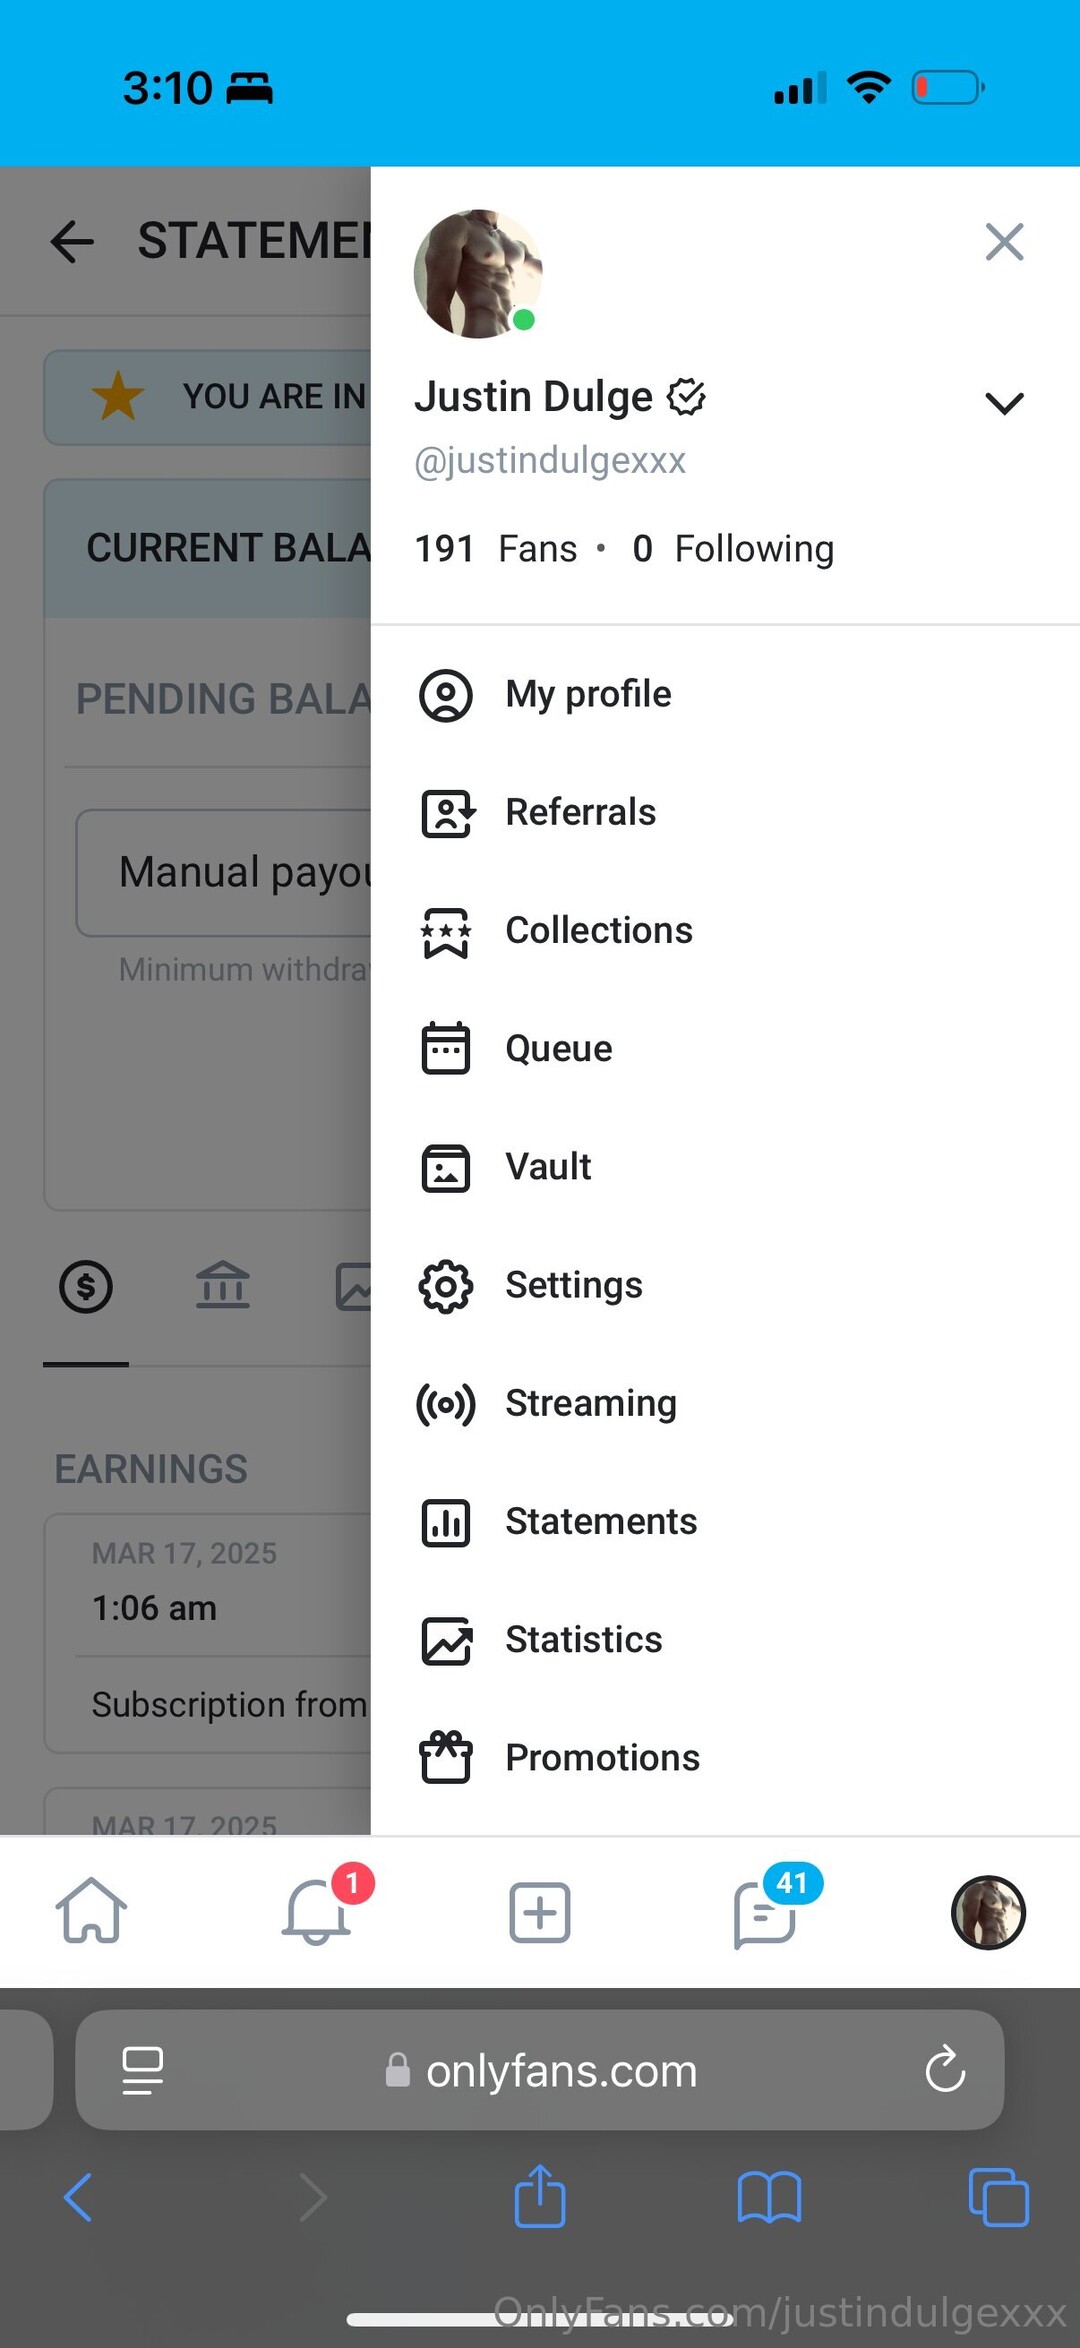
Task: Tap the earnings dollar tab icon
Action: pos(86,1286)
